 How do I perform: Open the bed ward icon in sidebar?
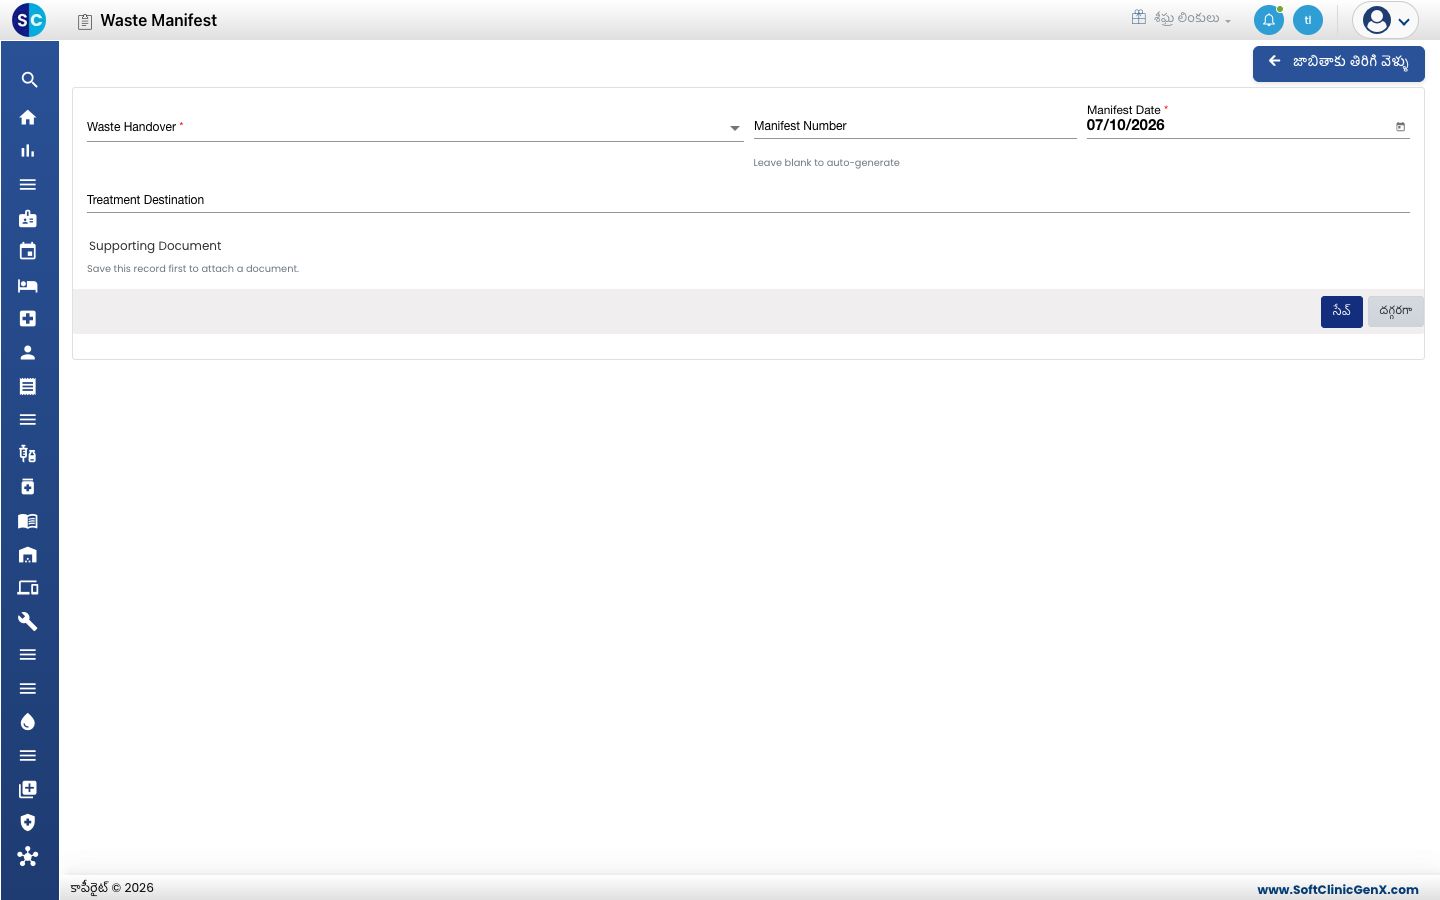pos(28,285)
